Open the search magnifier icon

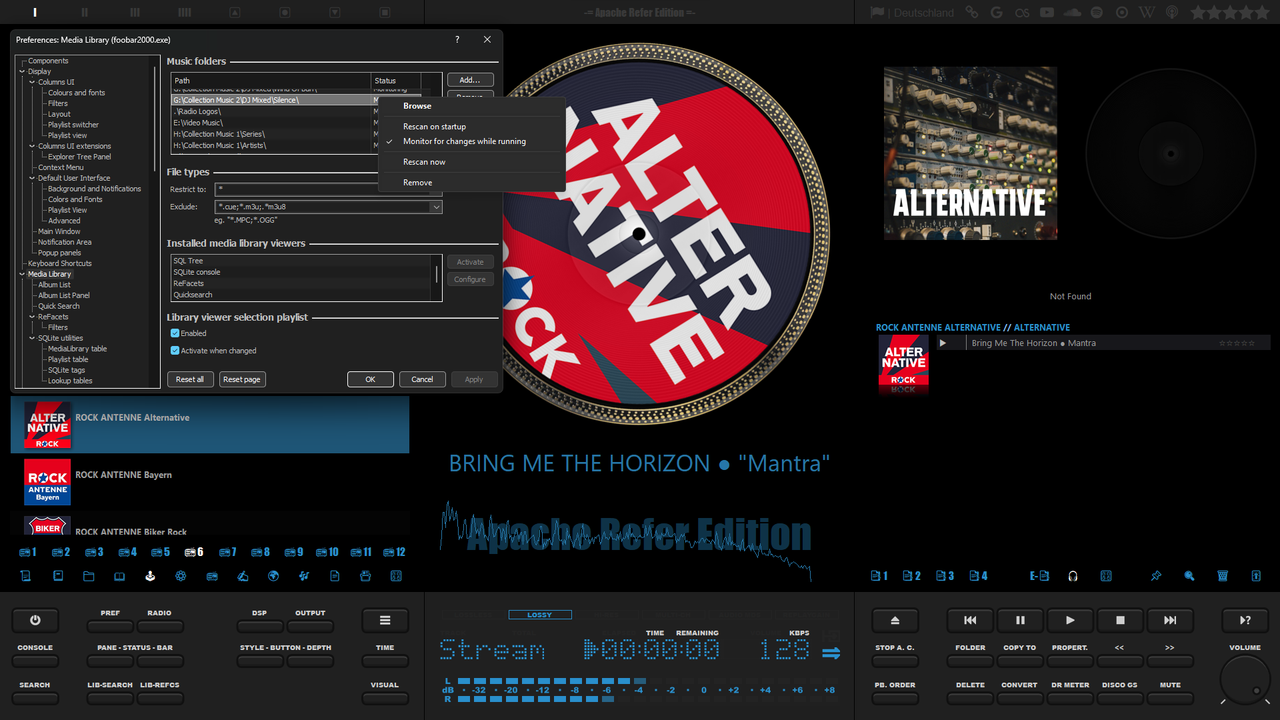tap(1189, 576)
